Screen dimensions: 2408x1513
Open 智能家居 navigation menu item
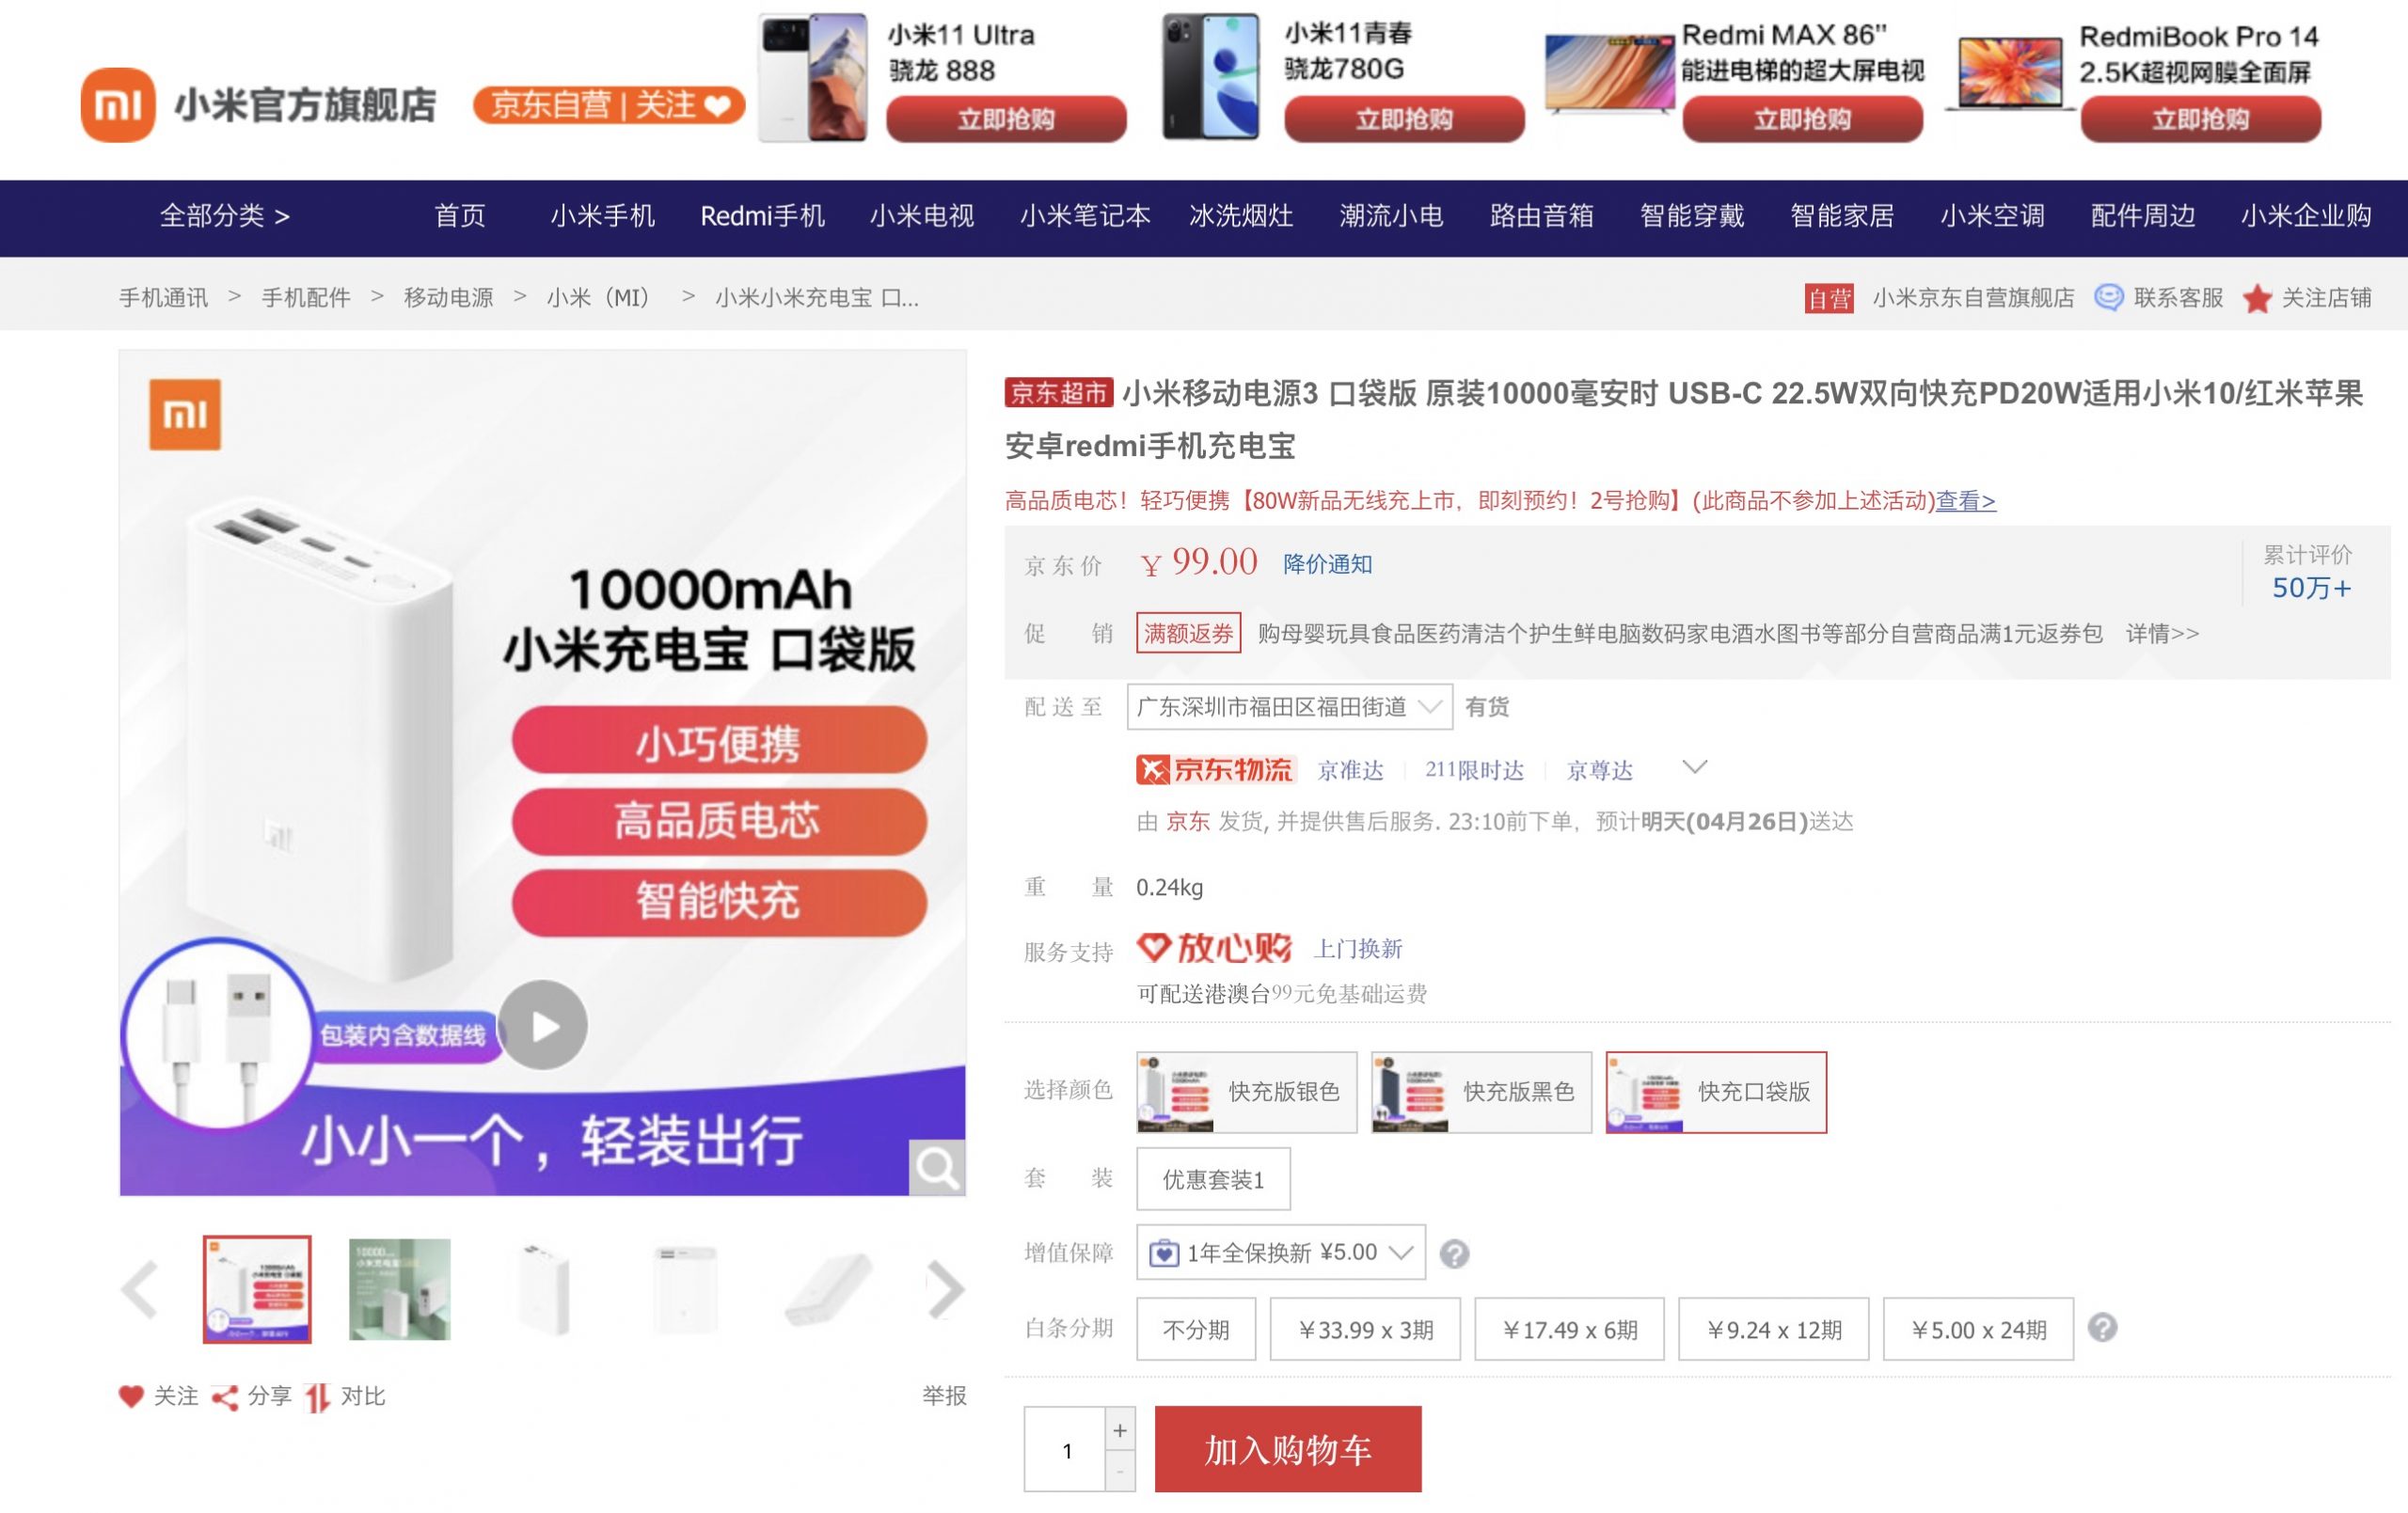(x=1841, y=216)
